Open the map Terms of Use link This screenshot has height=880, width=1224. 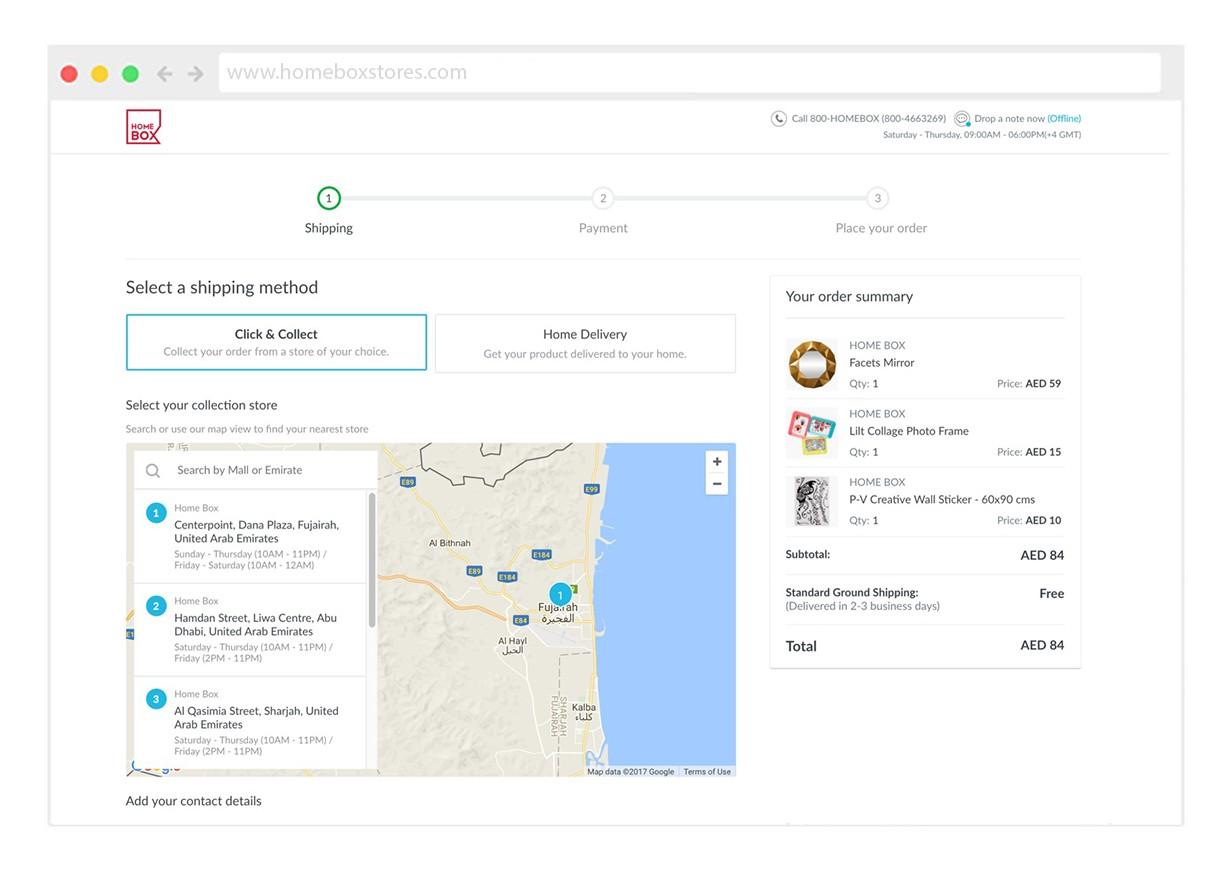click(x=707, y=772)
